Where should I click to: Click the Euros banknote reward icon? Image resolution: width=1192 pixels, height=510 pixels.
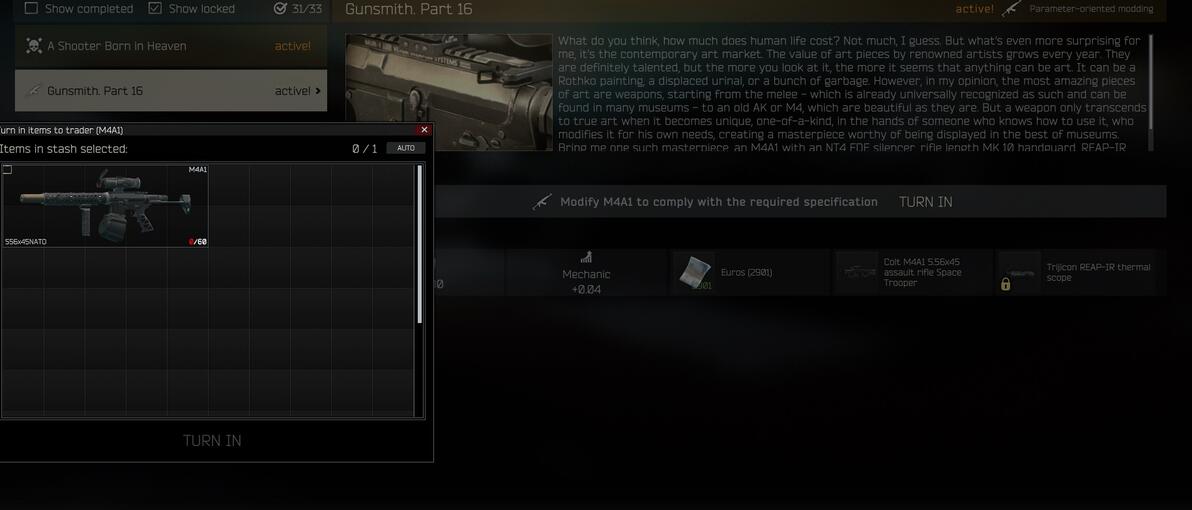coord(693,272)
